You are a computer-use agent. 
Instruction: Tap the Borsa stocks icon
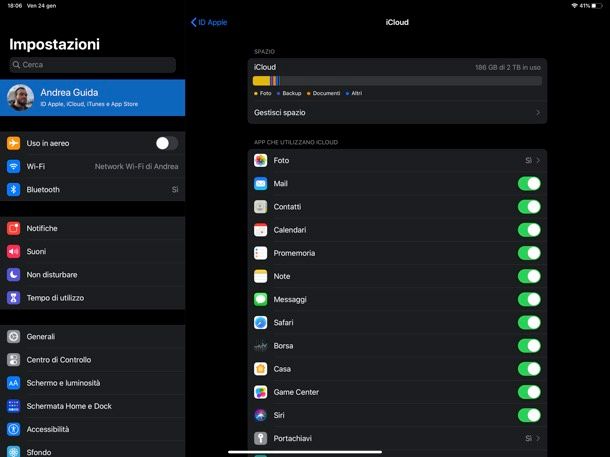(260, 346)
